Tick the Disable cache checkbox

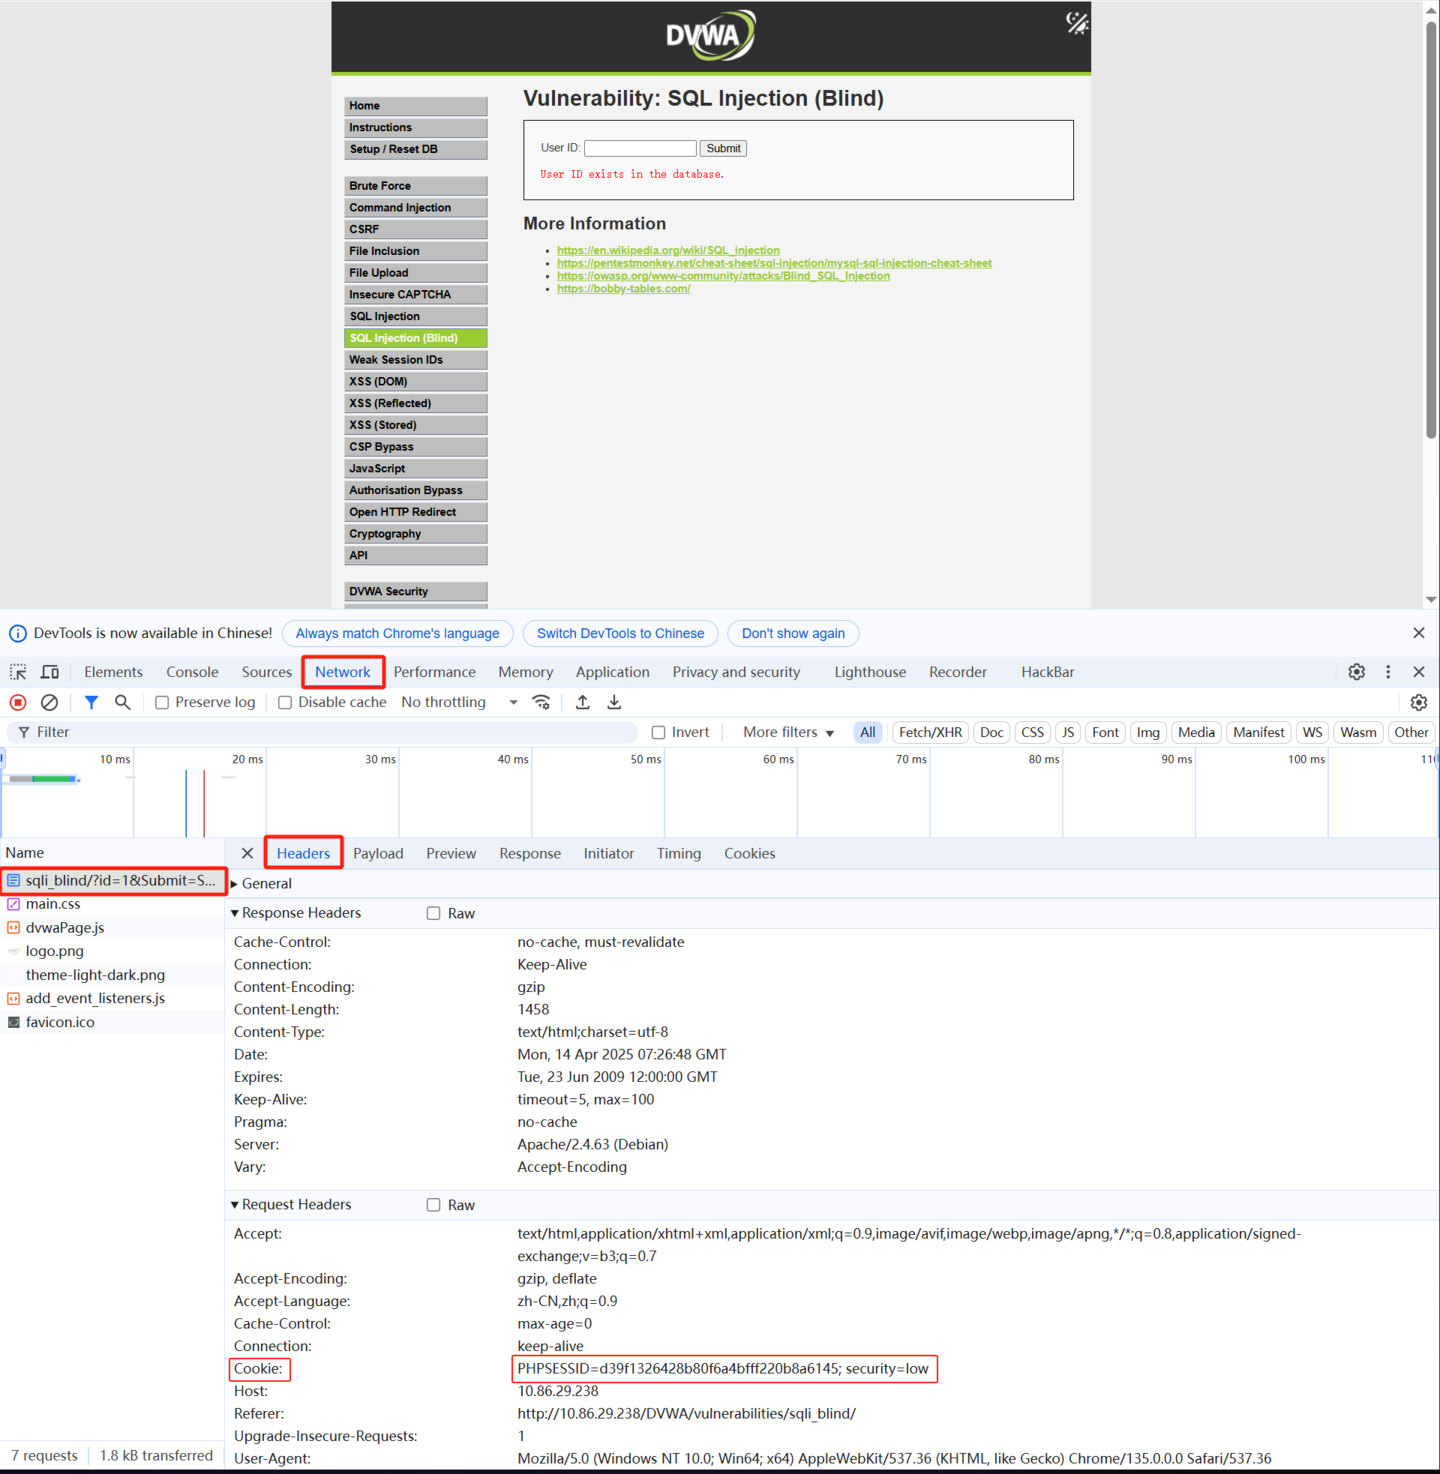[x=285, y=702]
